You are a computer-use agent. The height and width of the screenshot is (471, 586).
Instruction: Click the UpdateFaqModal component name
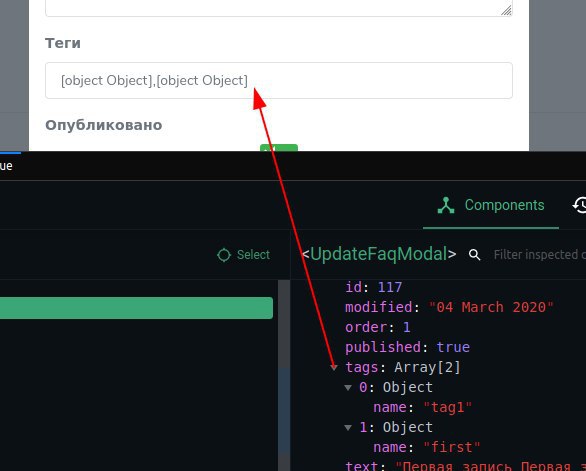click(x=379, y=254)
